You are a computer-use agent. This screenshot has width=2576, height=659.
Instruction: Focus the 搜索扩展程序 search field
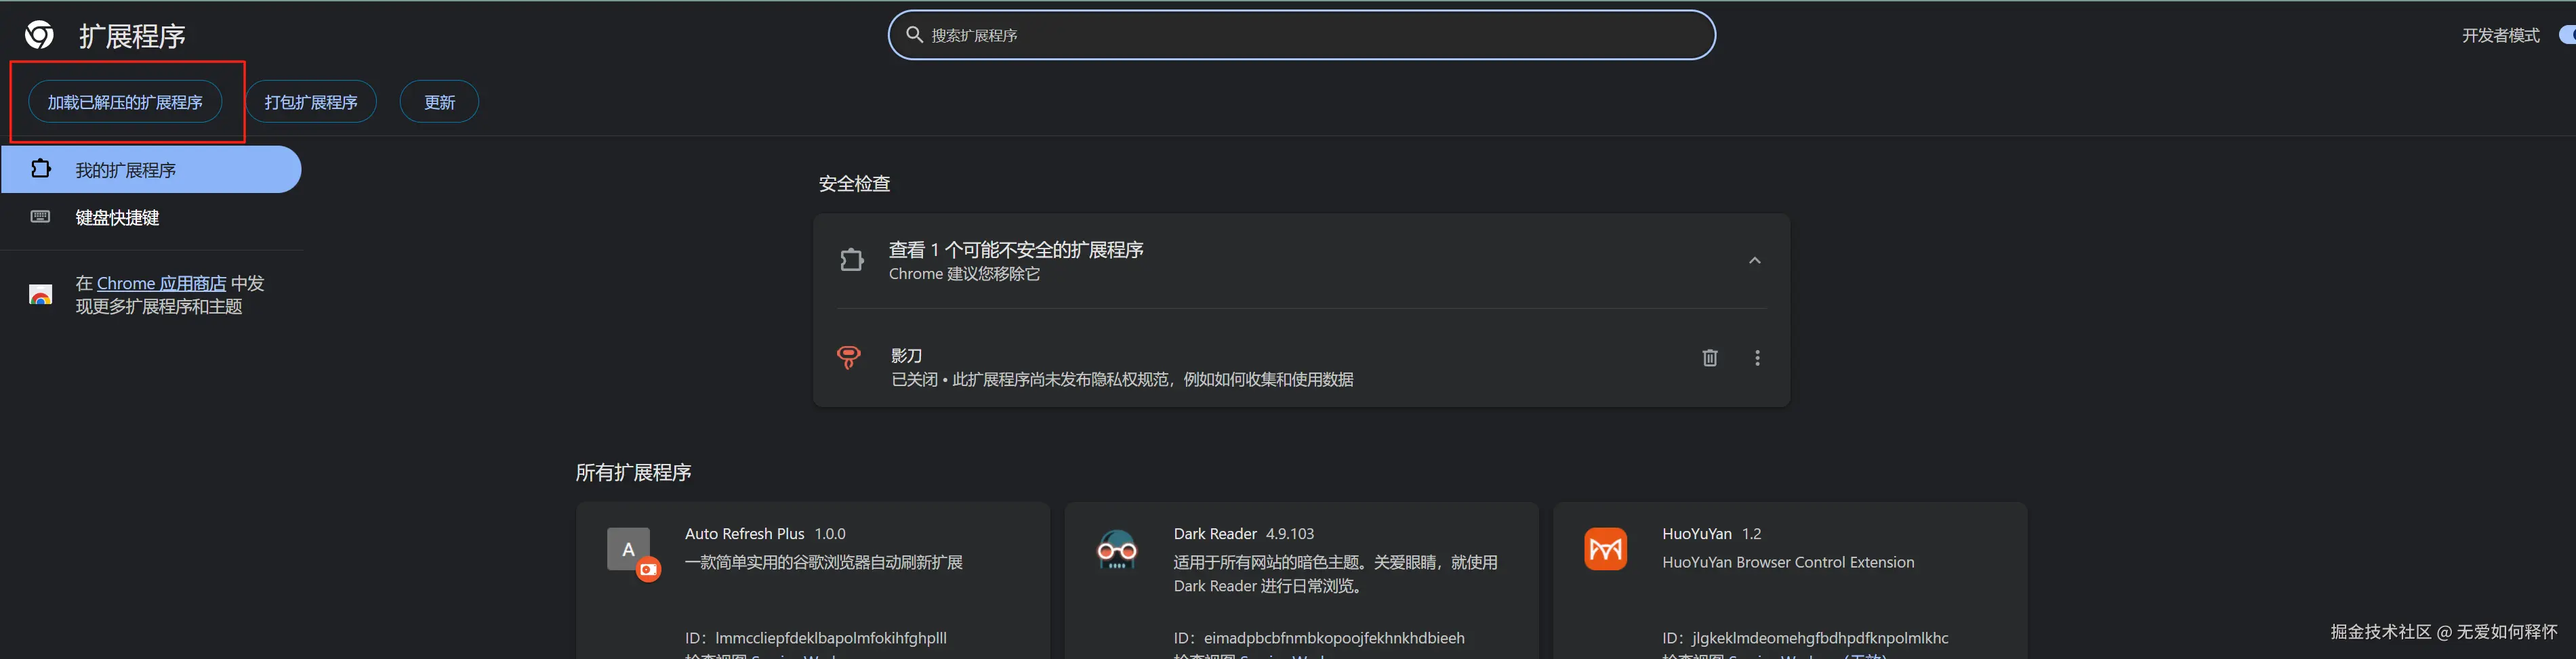click(x=1301, y=35)
